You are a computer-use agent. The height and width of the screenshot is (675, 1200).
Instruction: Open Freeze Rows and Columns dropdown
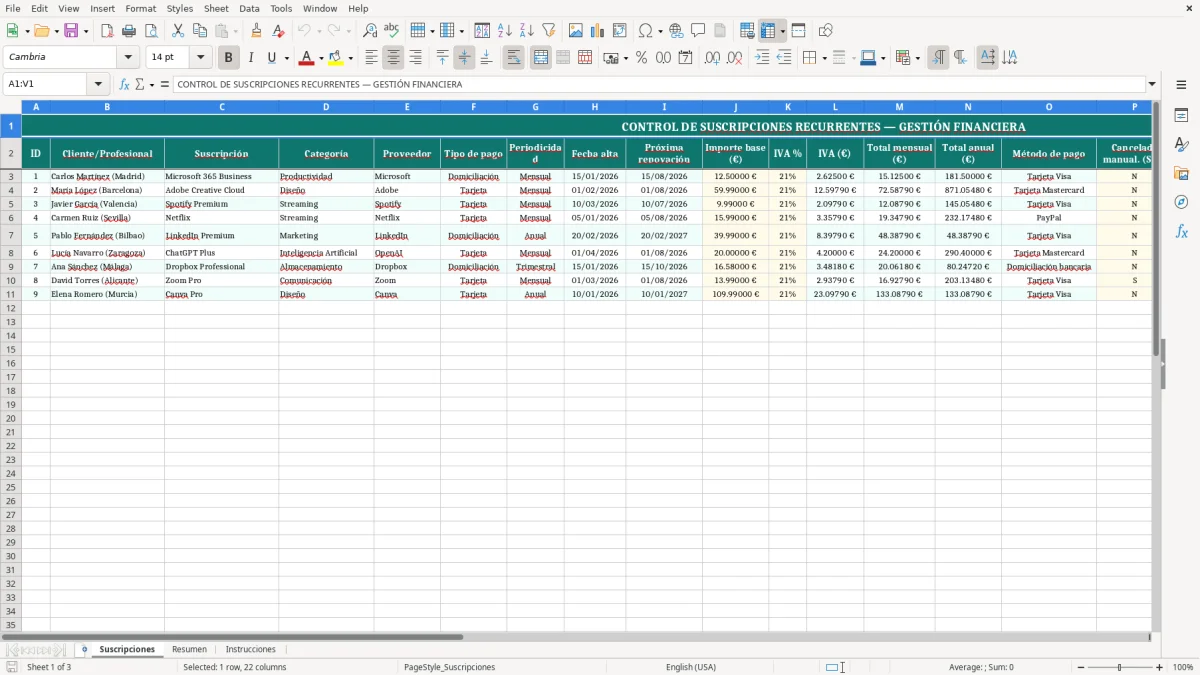pyautogui.click(x=783, y=31)
